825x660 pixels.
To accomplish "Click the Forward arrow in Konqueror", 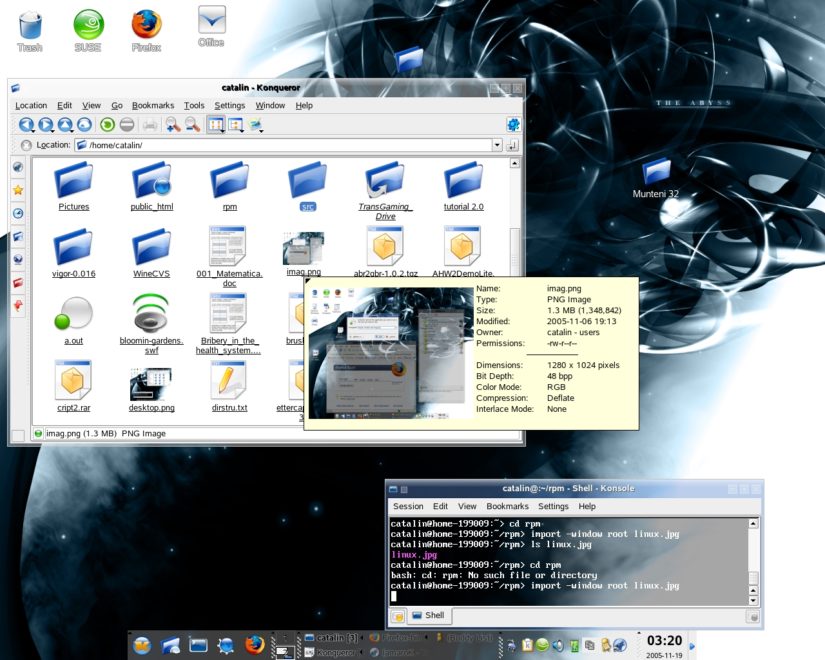I will click(x=46, y=125).
